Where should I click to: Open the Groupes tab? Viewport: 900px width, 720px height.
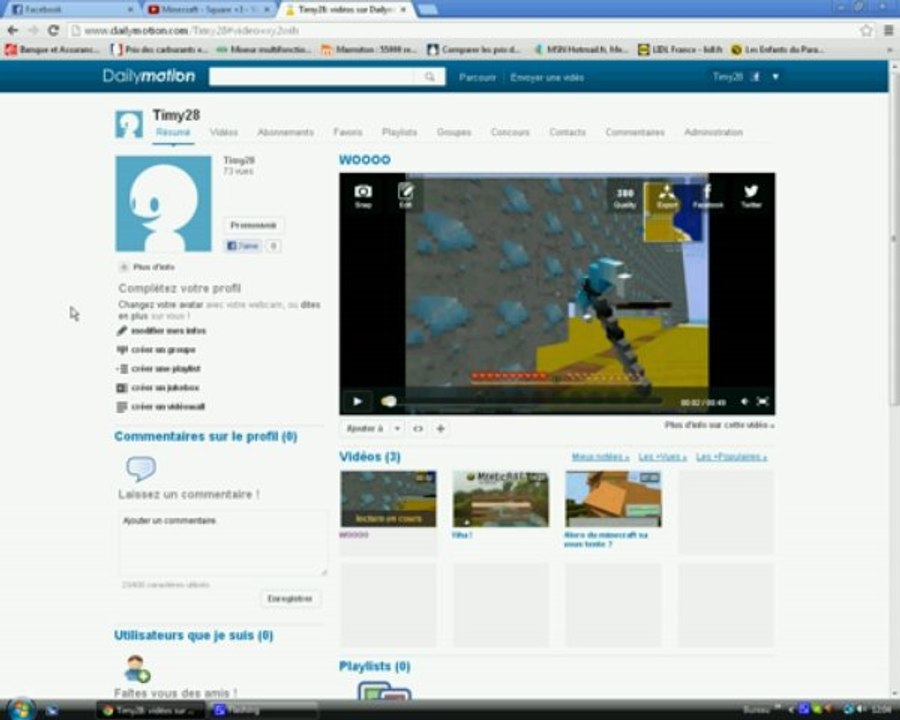coord(453,132)
